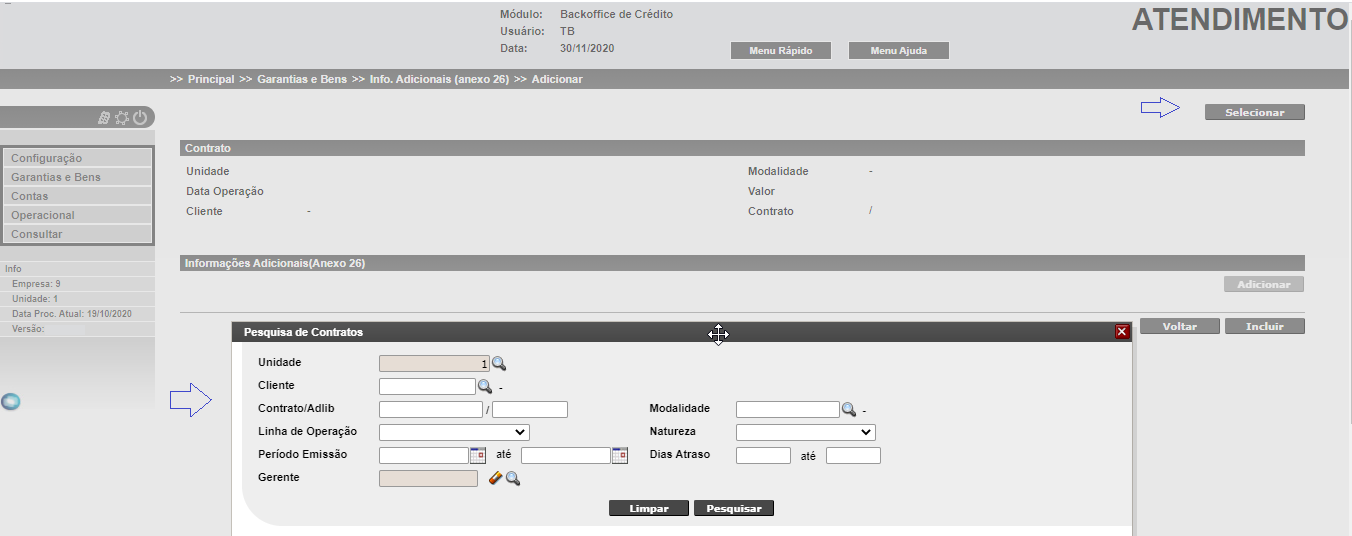
Task: Click the Contrato section header
Action: pos(742,148)
